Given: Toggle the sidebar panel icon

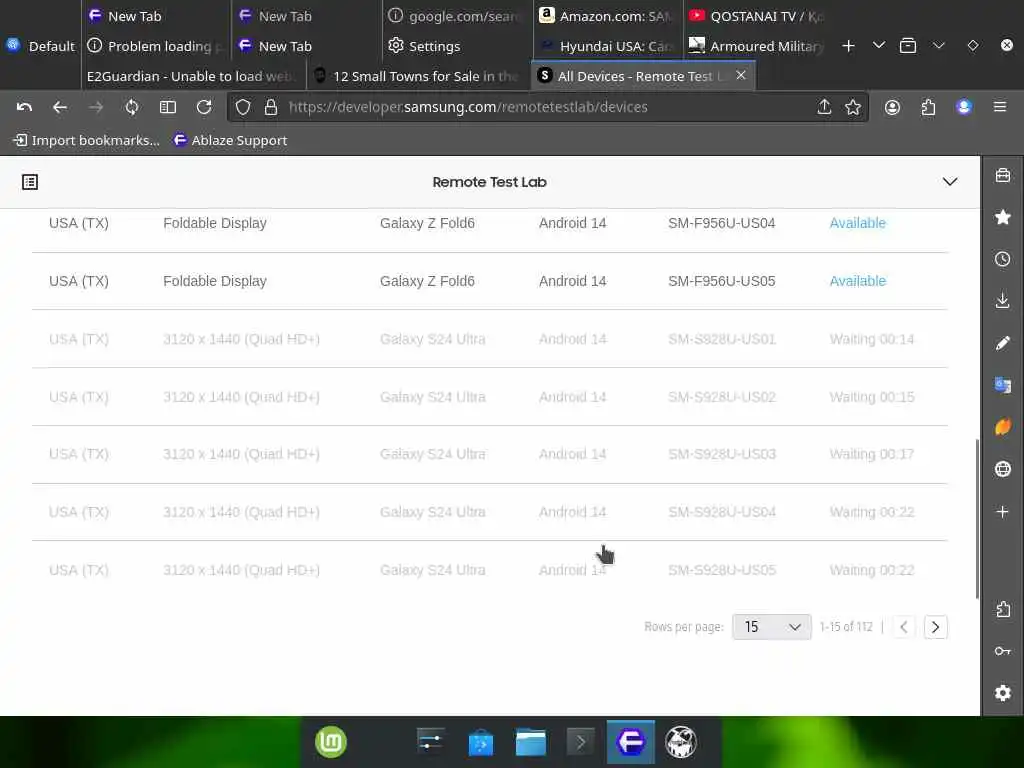Looking at the screenshot, I should click(x=168, y=107).
